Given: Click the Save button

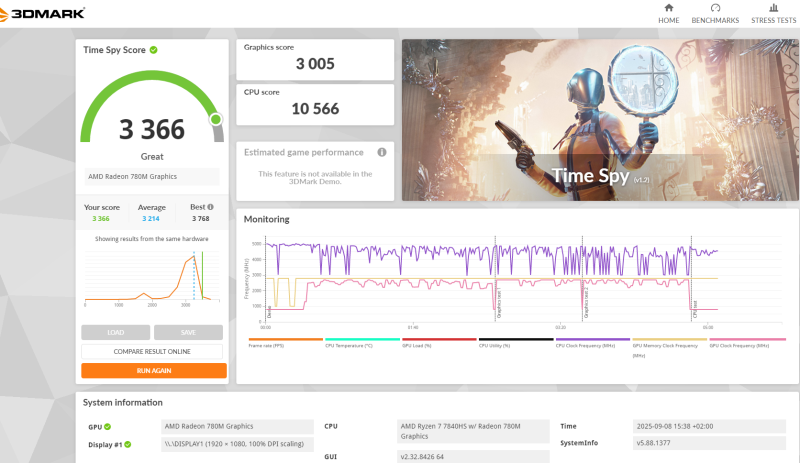Looking at the screenshot, I should pyautogui.click(x=188, y=332).
